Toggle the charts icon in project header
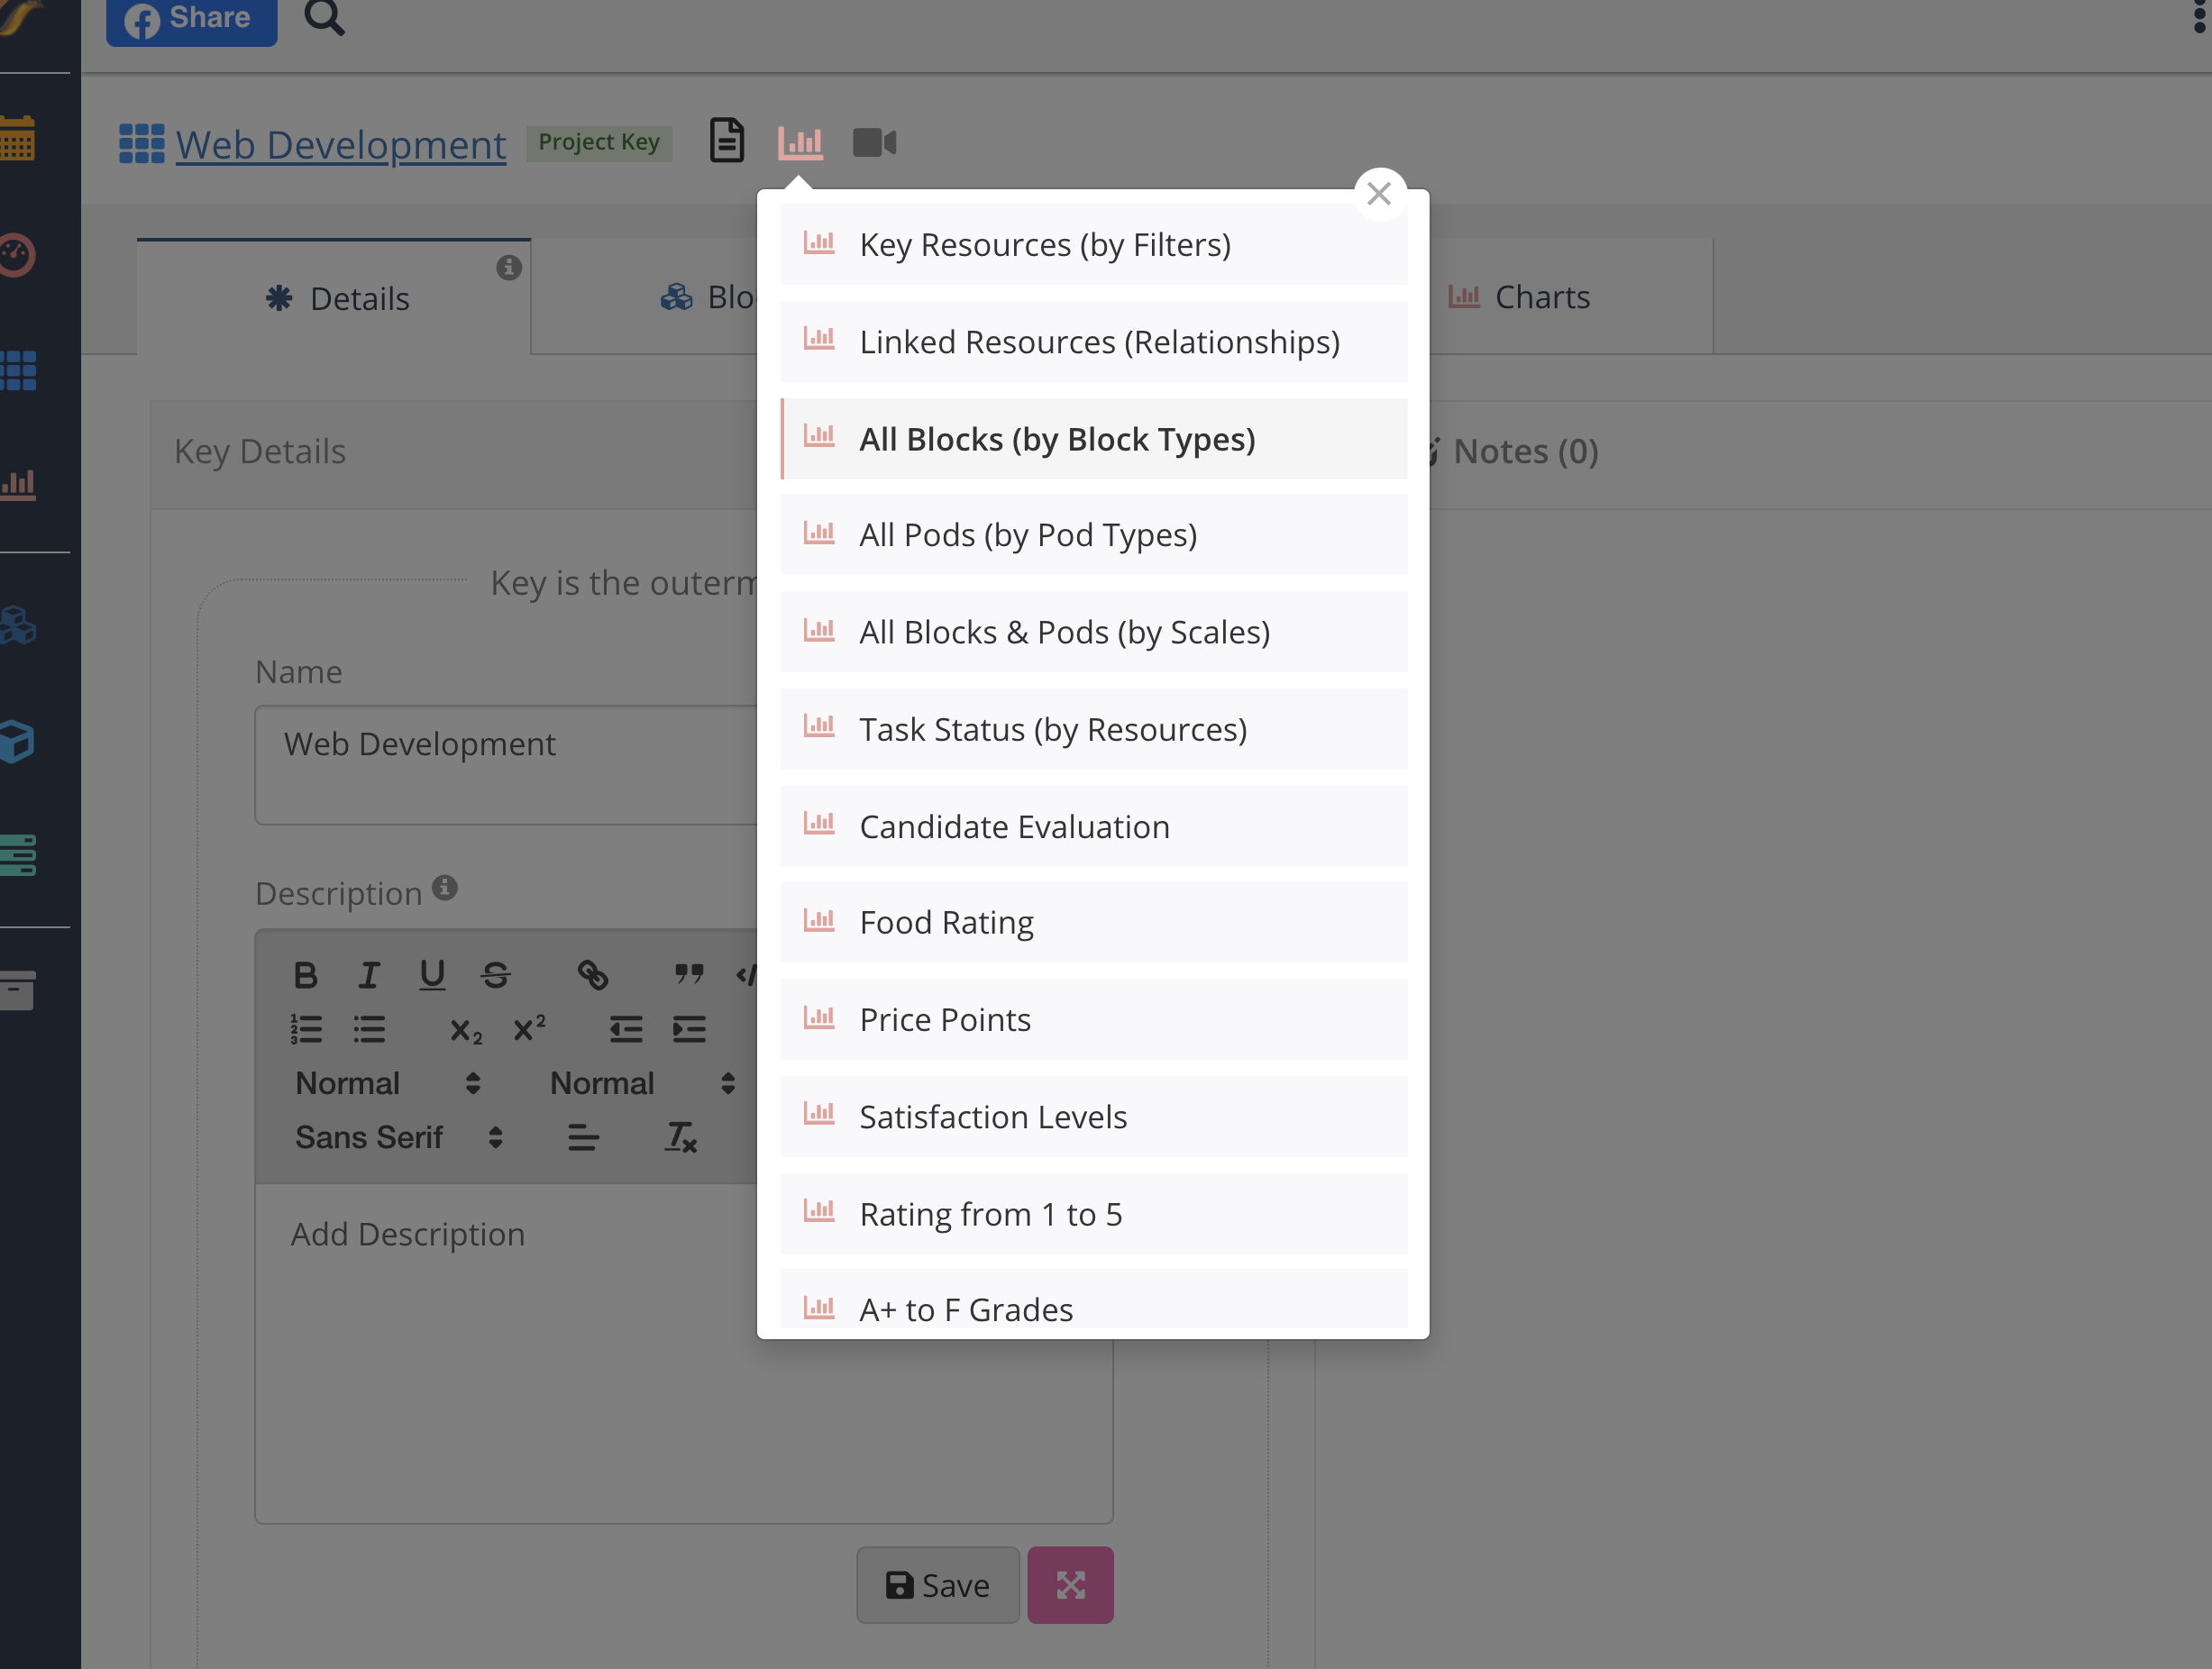 point(800,142)
